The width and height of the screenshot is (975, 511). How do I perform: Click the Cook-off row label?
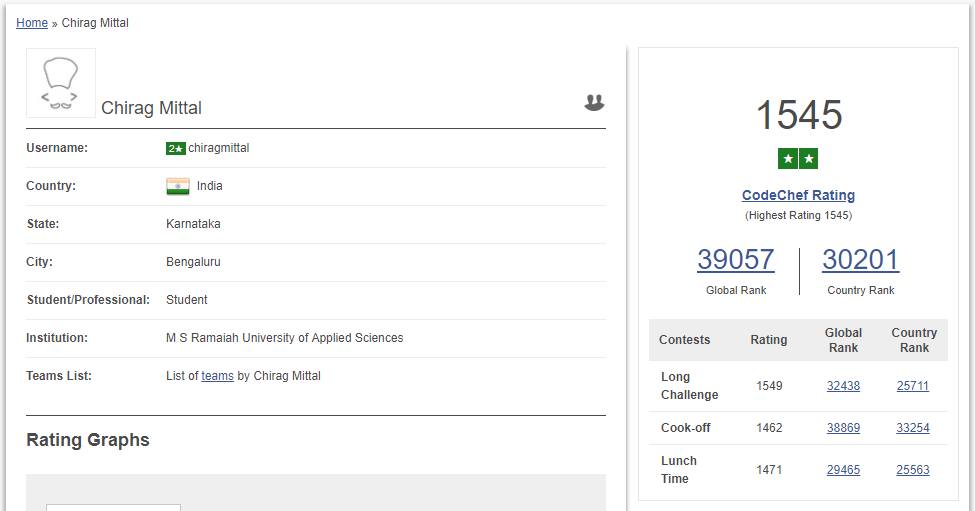coord(685,428)
